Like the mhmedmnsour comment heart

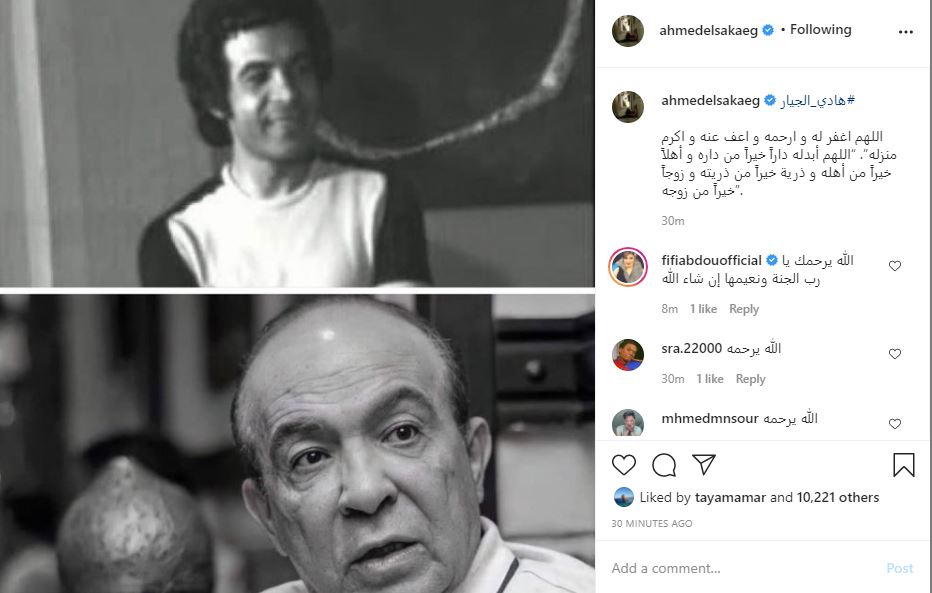895,424
